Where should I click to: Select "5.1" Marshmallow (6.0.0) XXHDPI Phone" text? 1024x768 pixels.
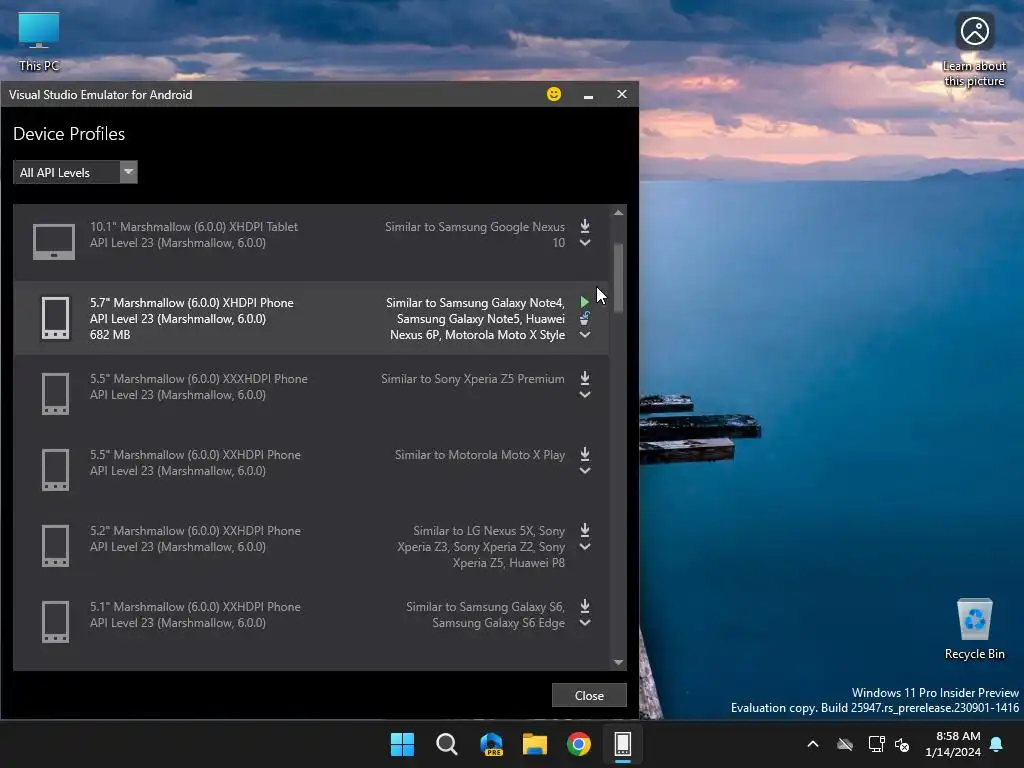(195, 607)
